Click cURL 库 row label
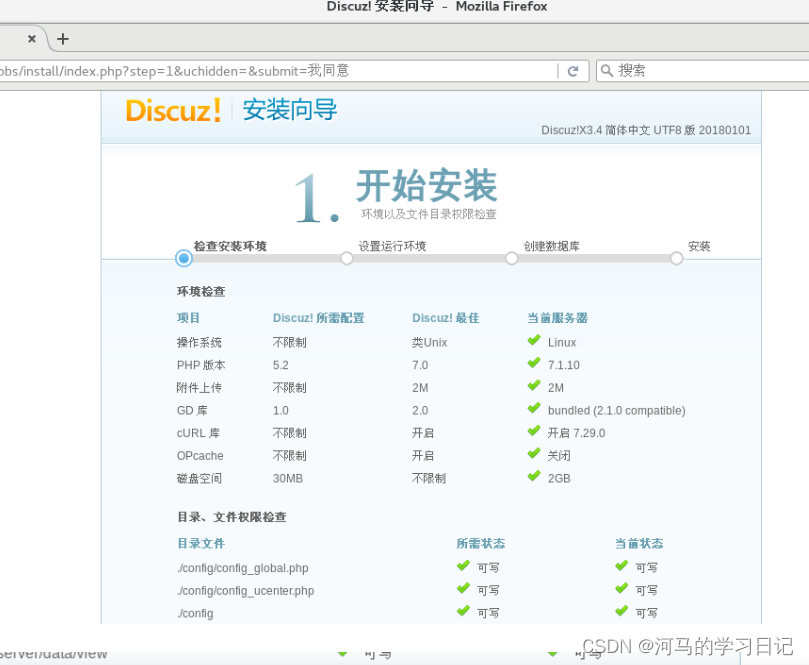The width and height of the screenshot is (809, 665). point(198,433)
